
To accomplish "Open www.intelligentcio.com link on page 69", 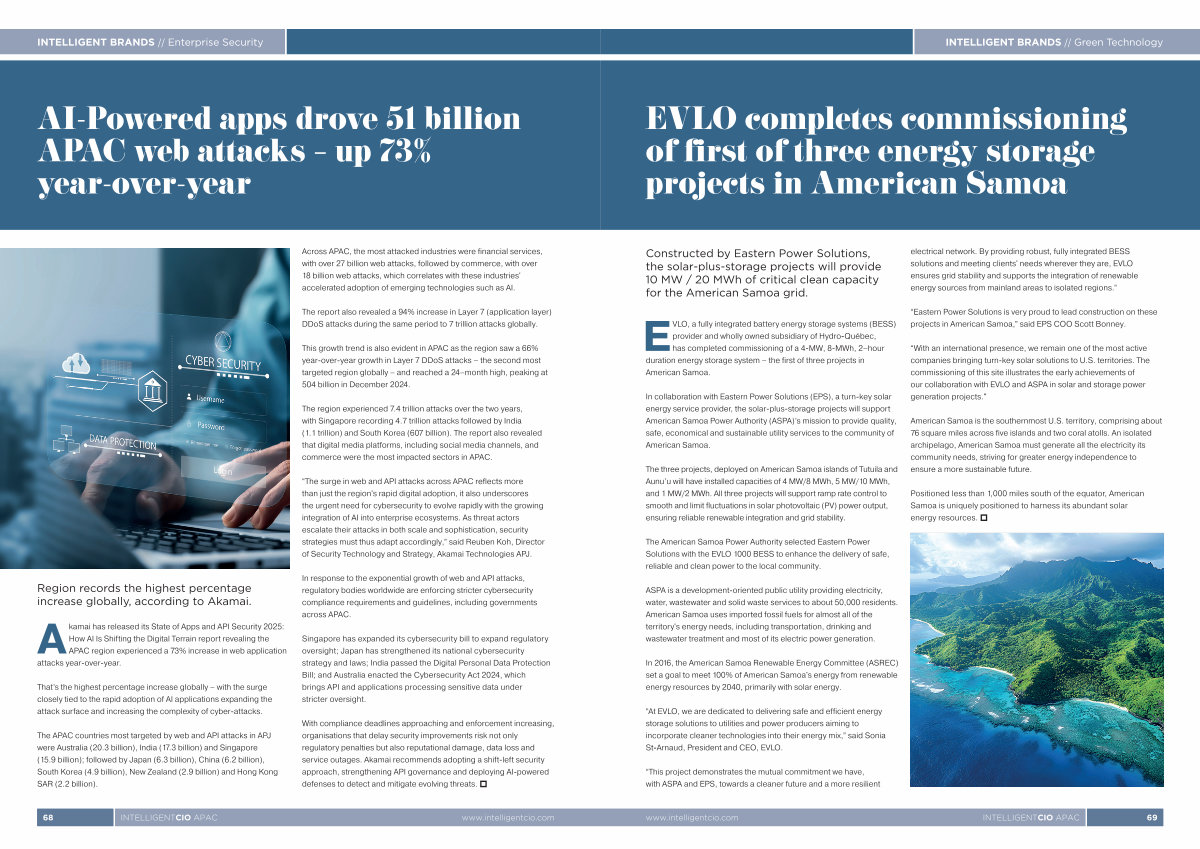I will [692, 818].
